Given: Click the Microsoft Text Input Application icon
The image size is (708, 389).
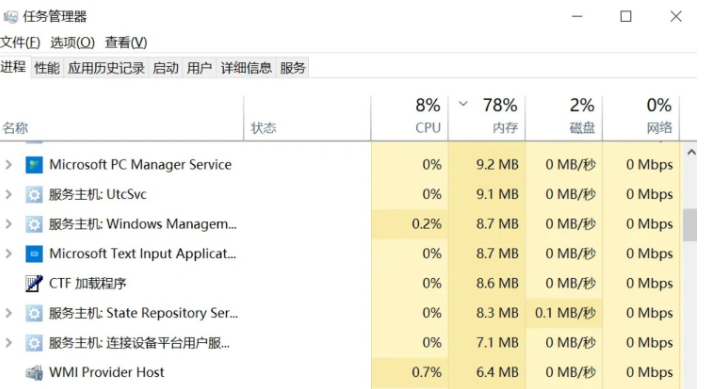Looking at the screenshot, I should 34,254.
